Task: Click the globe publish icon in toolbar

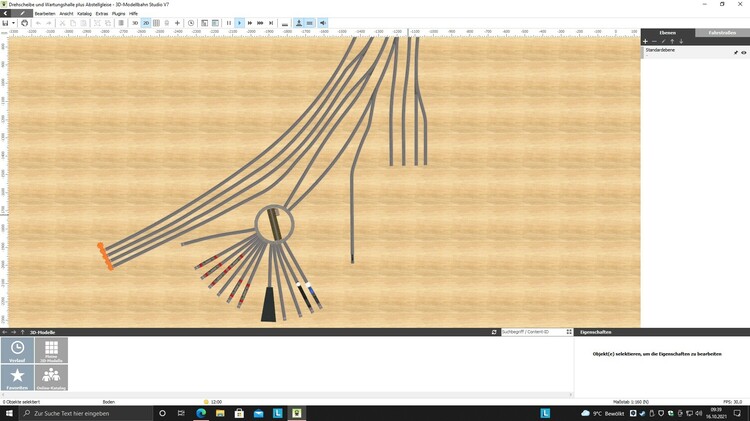Action: pyautogui.click(x=24, y=23)
